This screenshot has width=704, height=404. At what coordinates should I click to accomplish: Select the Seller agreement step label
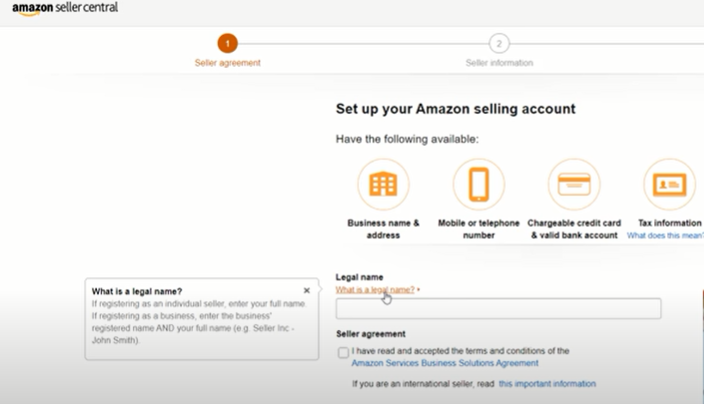coord(228,63)
